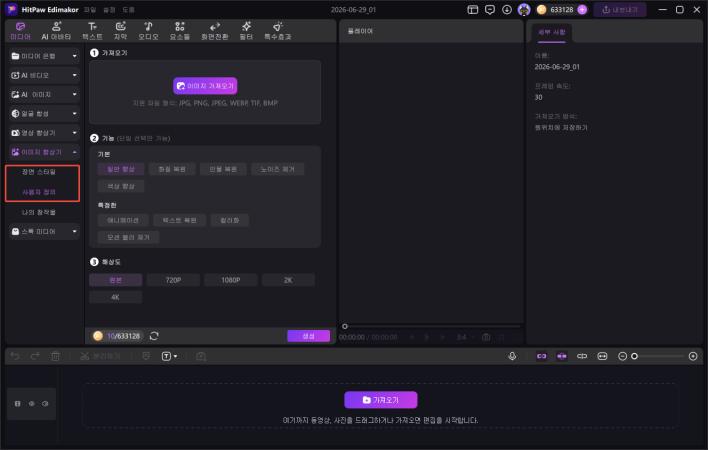The width and height of the screenshot is (708, 450).
Task: Click the link clips icon in timeline toolbar
Action: click(582, 356)
